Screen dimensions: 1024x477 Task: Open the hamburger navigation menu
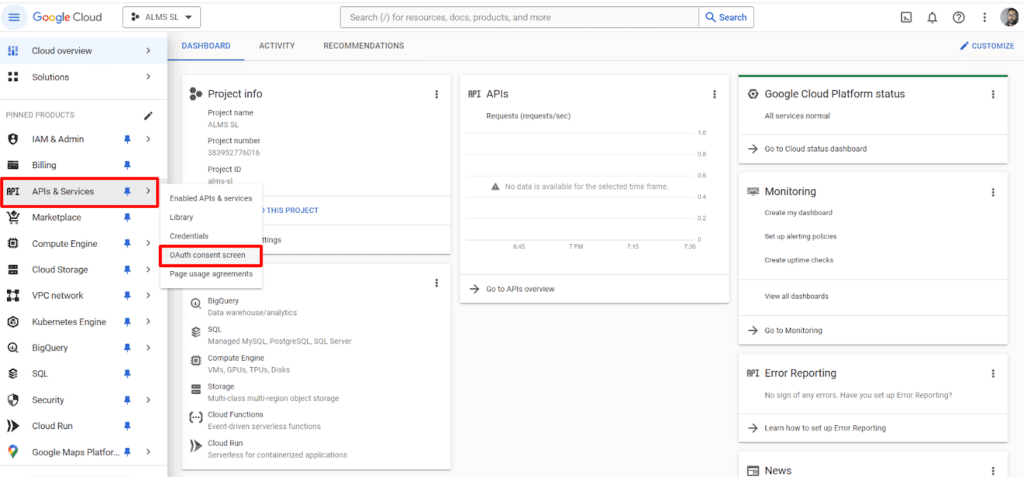tap(14, 18)
